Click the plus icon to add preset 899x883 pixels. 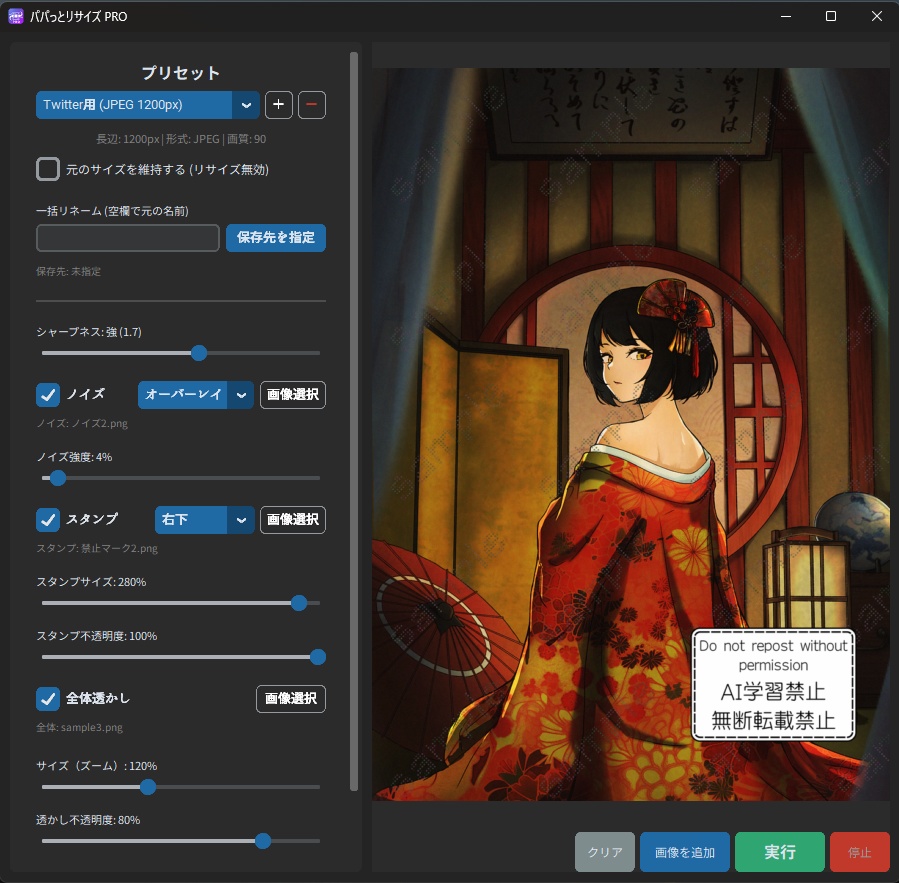pos(279,105)
